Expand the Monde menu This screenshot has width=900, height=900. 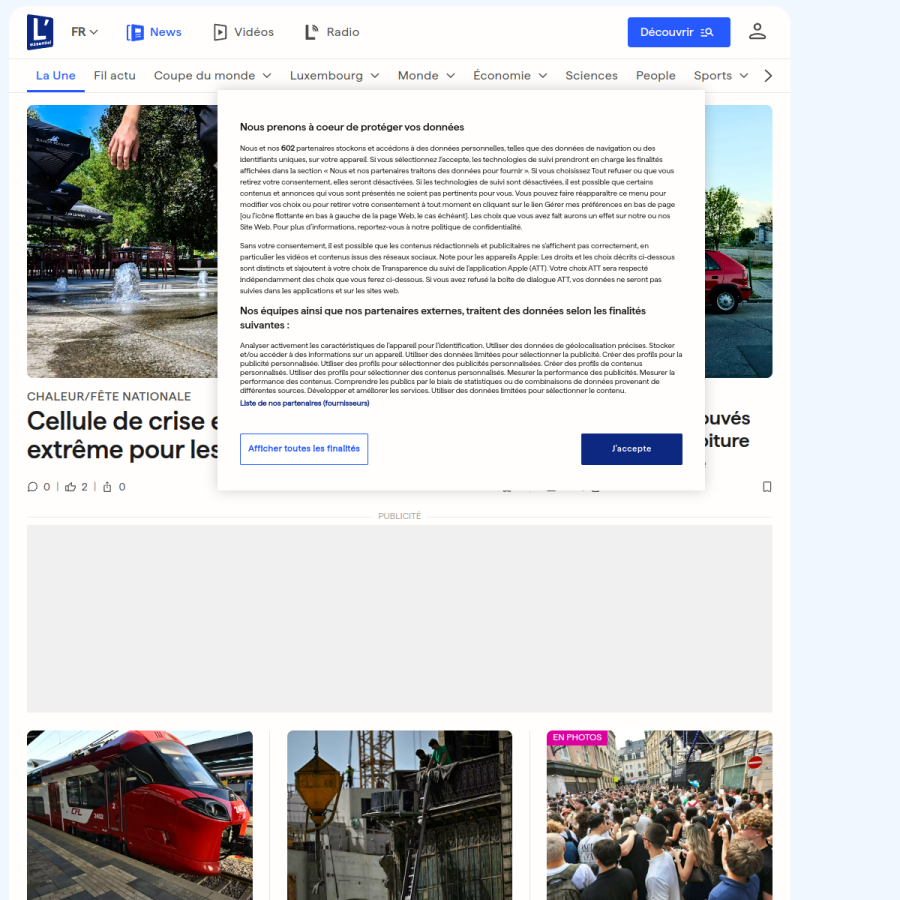(x=426, y=76)
